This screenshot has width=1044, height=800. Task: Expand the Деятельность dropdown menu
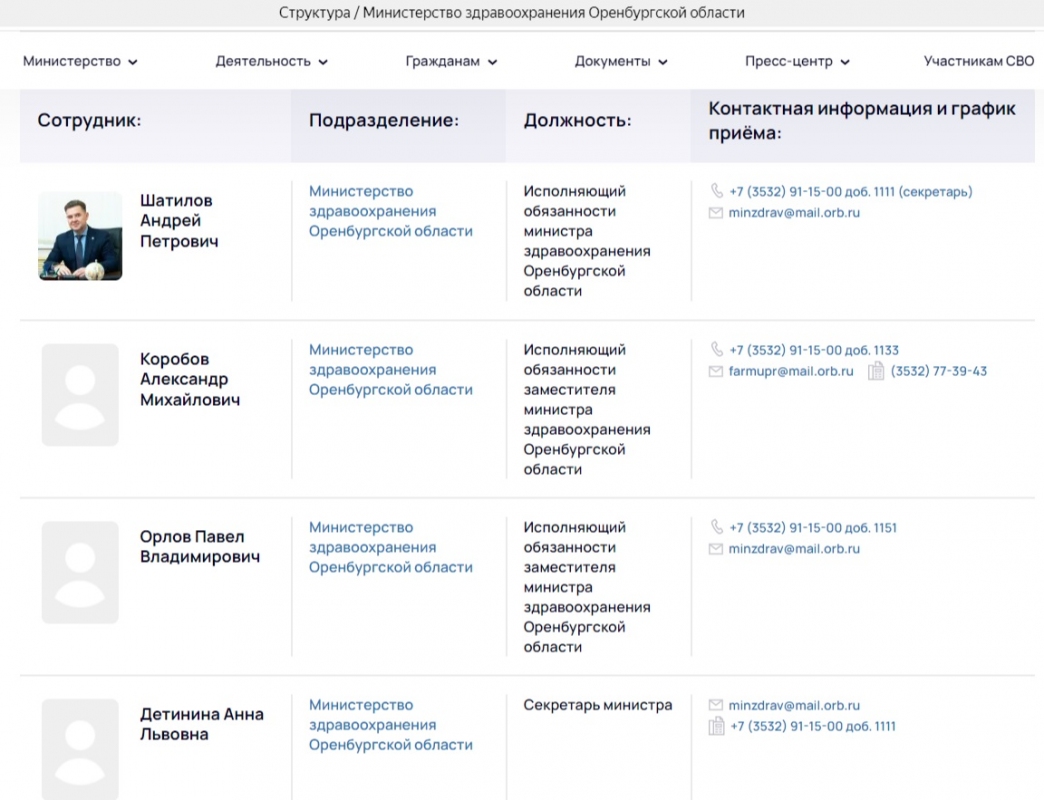[271, 61]
